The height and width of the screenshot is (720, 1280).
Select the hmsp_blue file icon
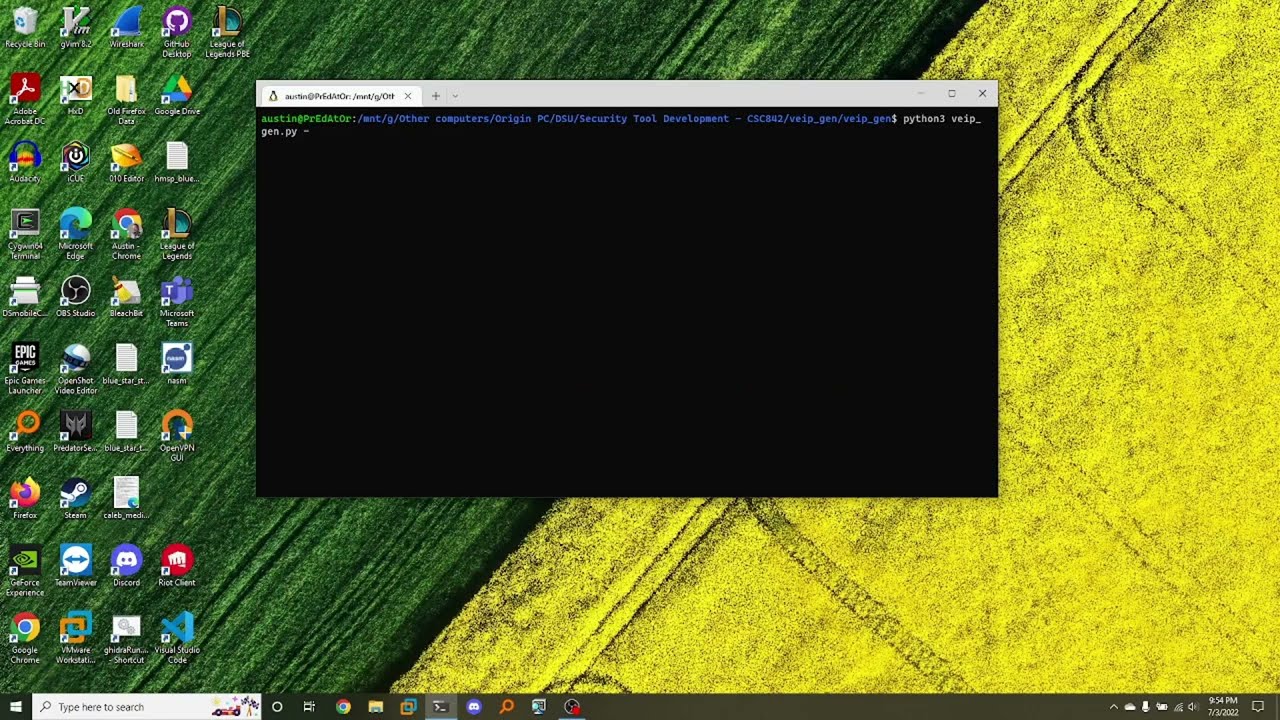point(177,162)
